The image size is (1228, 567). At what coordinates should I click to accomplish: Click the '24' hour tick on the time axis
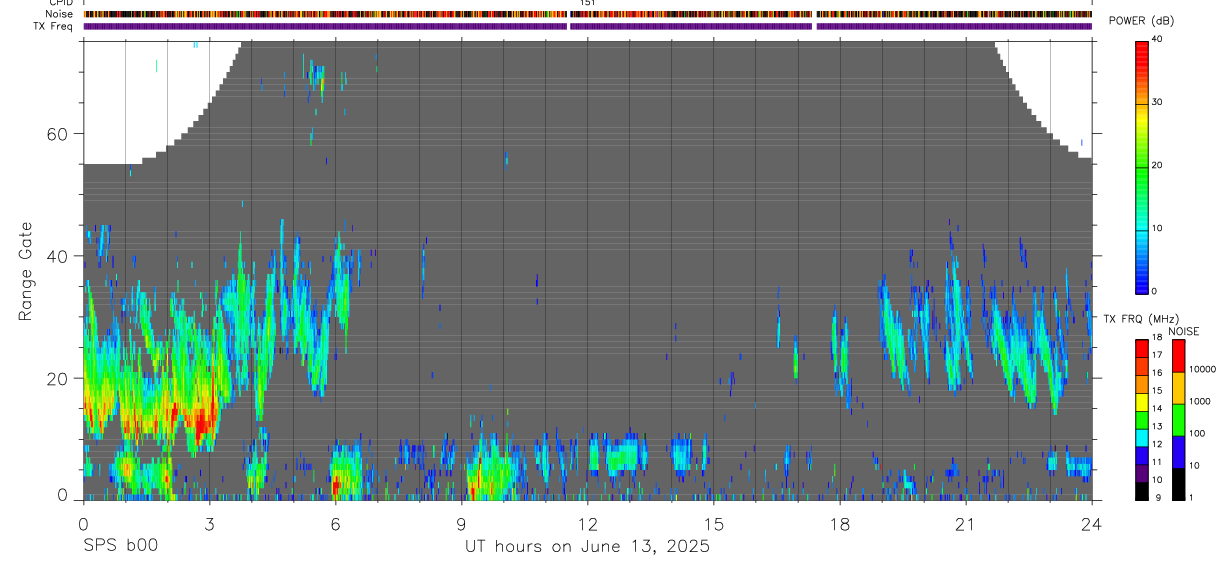tap(1092, 524)
